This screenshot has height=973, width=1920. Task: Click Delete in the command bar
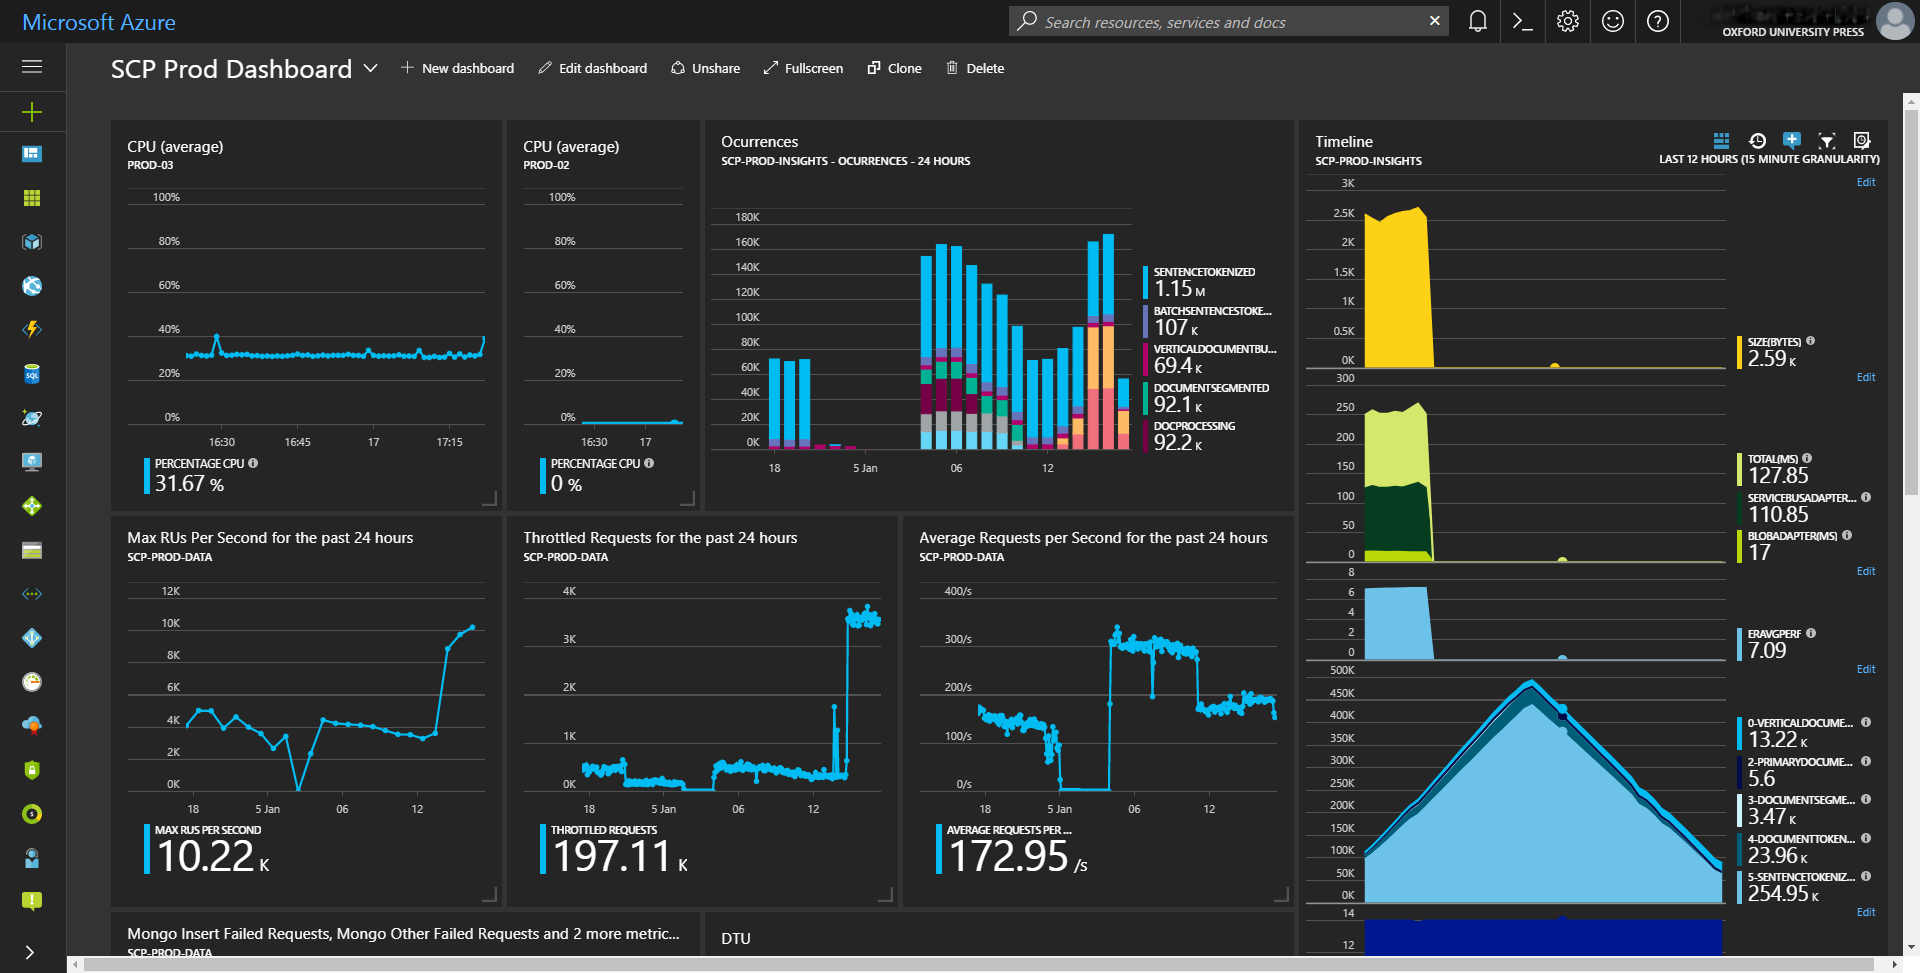tap(975, 68)
